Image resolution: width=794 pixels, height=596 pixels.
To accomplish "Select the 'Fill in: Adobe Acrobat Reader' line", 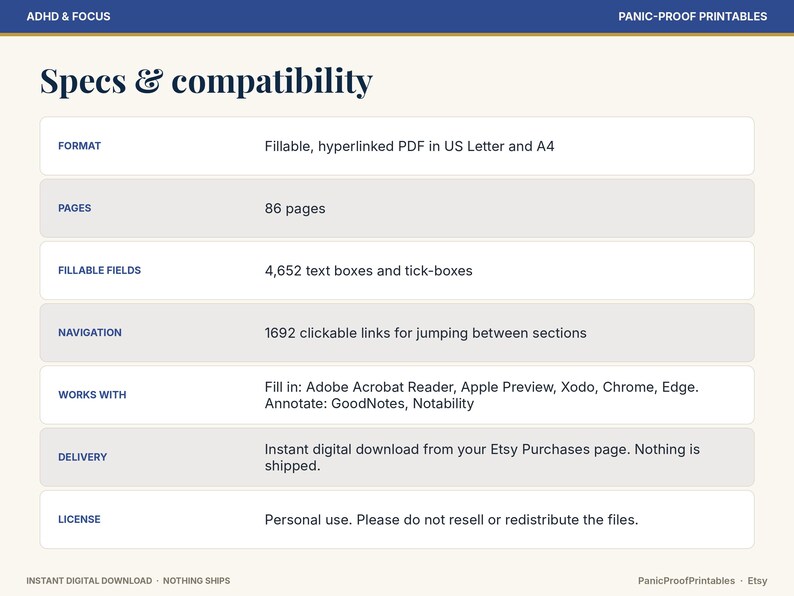I will [481, 387].
